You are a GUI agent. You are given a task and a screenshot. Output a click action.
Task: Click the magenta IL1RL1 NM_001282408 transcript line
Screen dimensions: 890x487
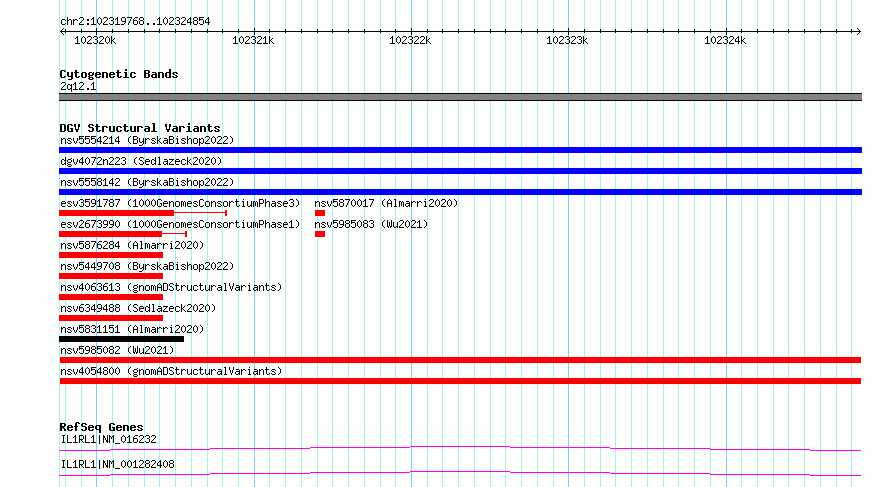[x=460, y=473]
